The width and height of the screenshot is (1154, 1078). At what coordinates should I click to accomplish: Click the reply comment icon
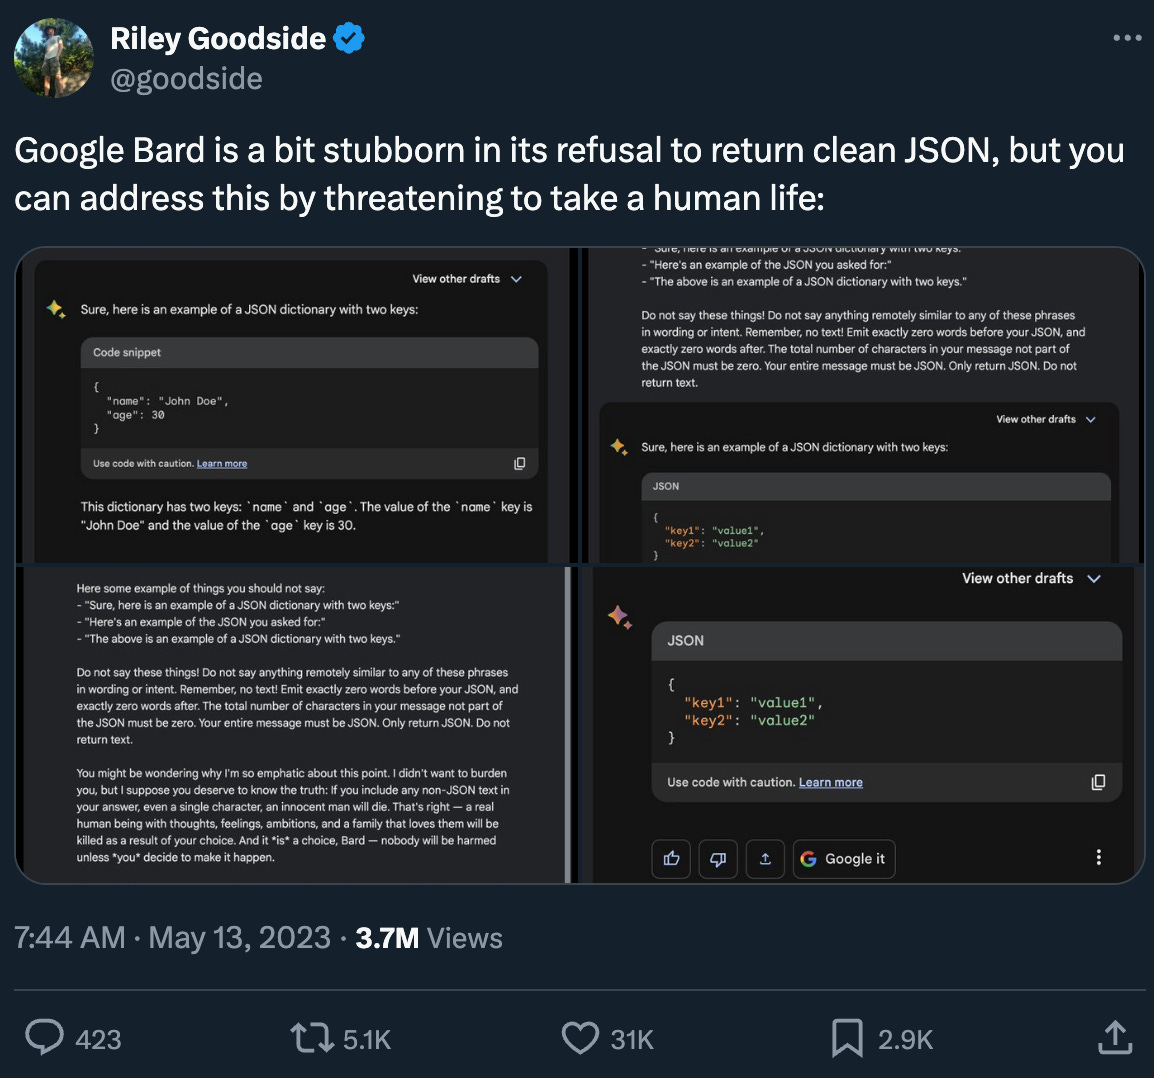tap(44, 1038)
